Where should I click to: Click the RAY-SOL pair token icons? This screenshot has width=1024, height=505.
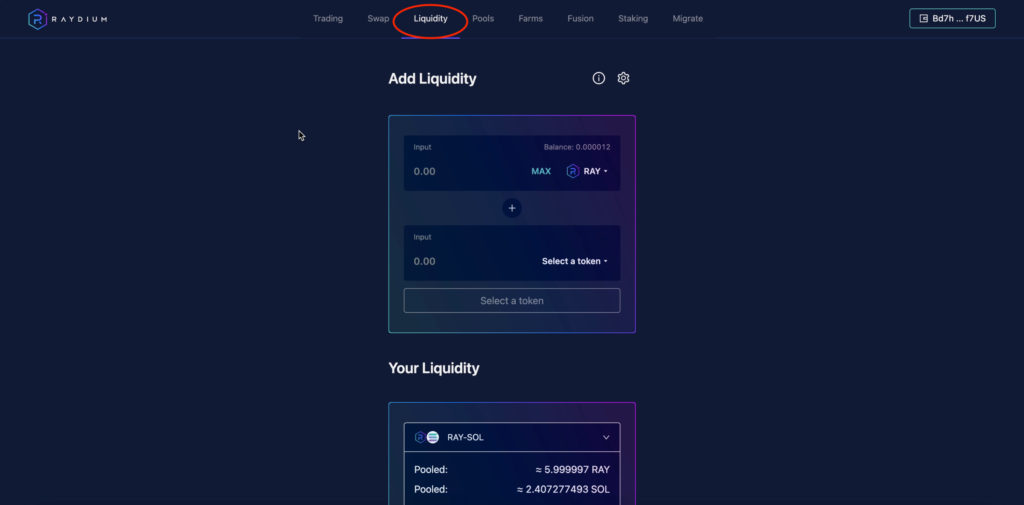pyautogui.click(x=427, y=437)
